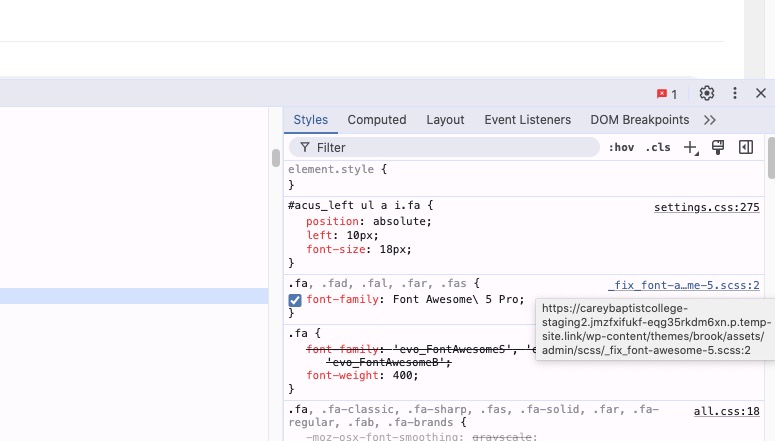Toggle the rendering emulations paintbrush icon
Screen dimensions: 775x441
[718, 147]
